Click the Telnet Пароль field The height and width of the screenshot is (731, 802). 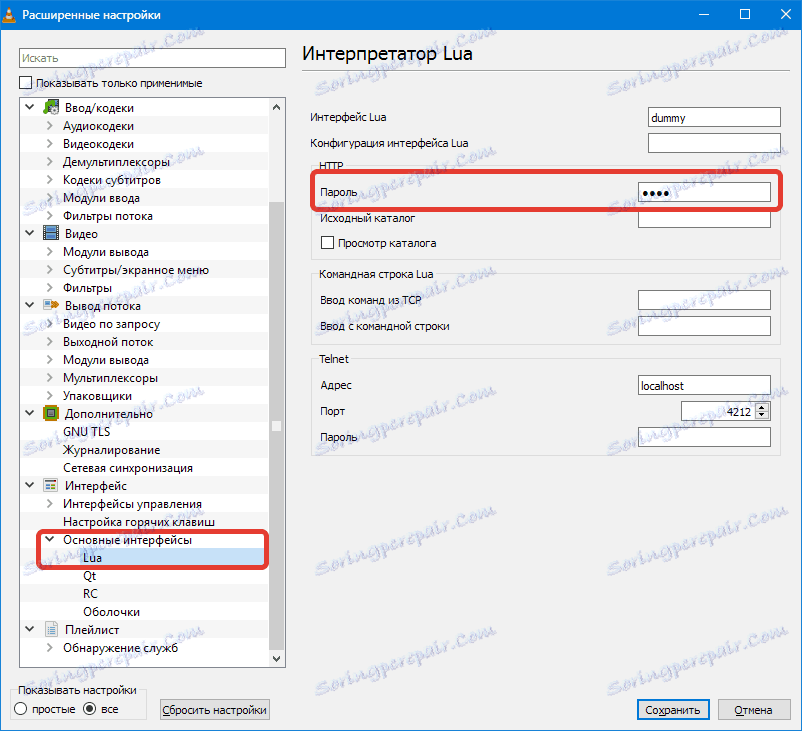pyautogui.click(x=704, y=437)
